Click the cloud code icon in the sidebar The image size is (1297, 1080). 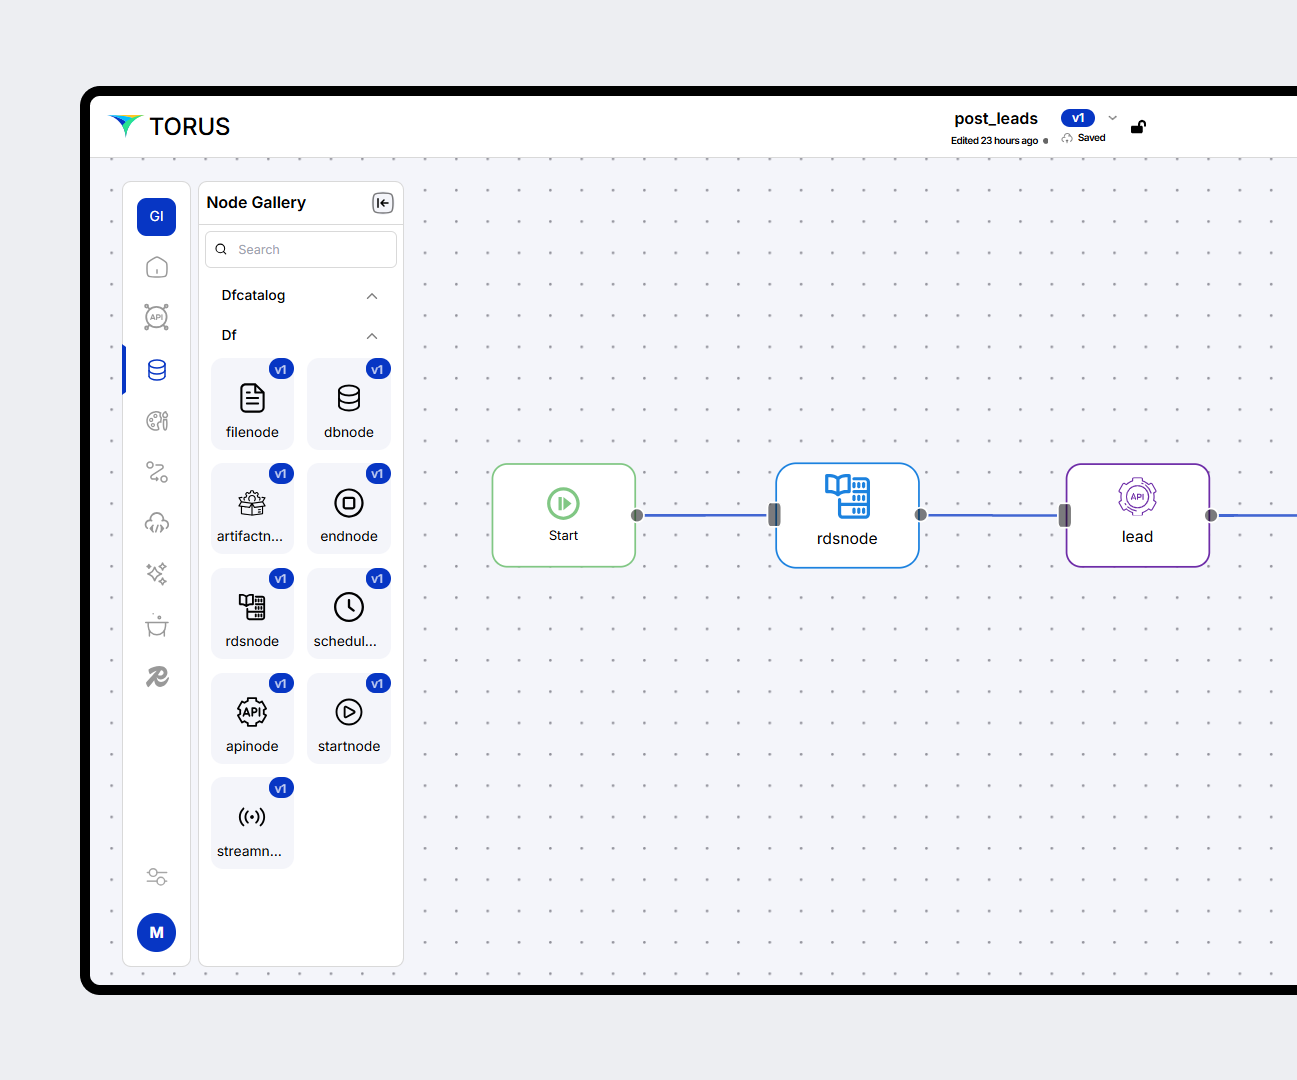coord(156,523)
